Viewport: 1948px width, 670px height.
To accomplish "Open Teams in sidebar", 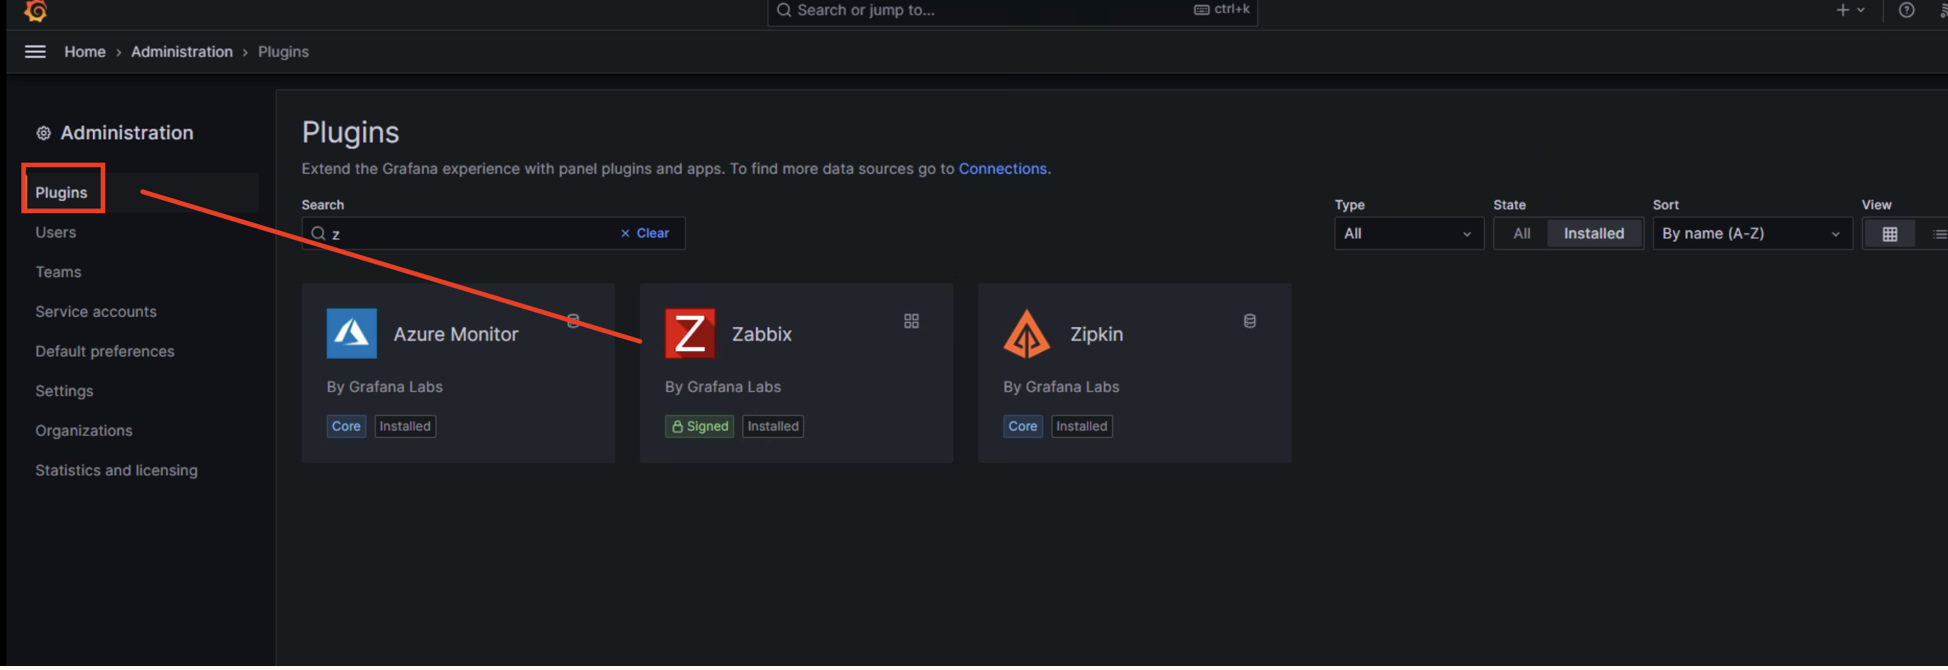I will [x=58, y=272].
